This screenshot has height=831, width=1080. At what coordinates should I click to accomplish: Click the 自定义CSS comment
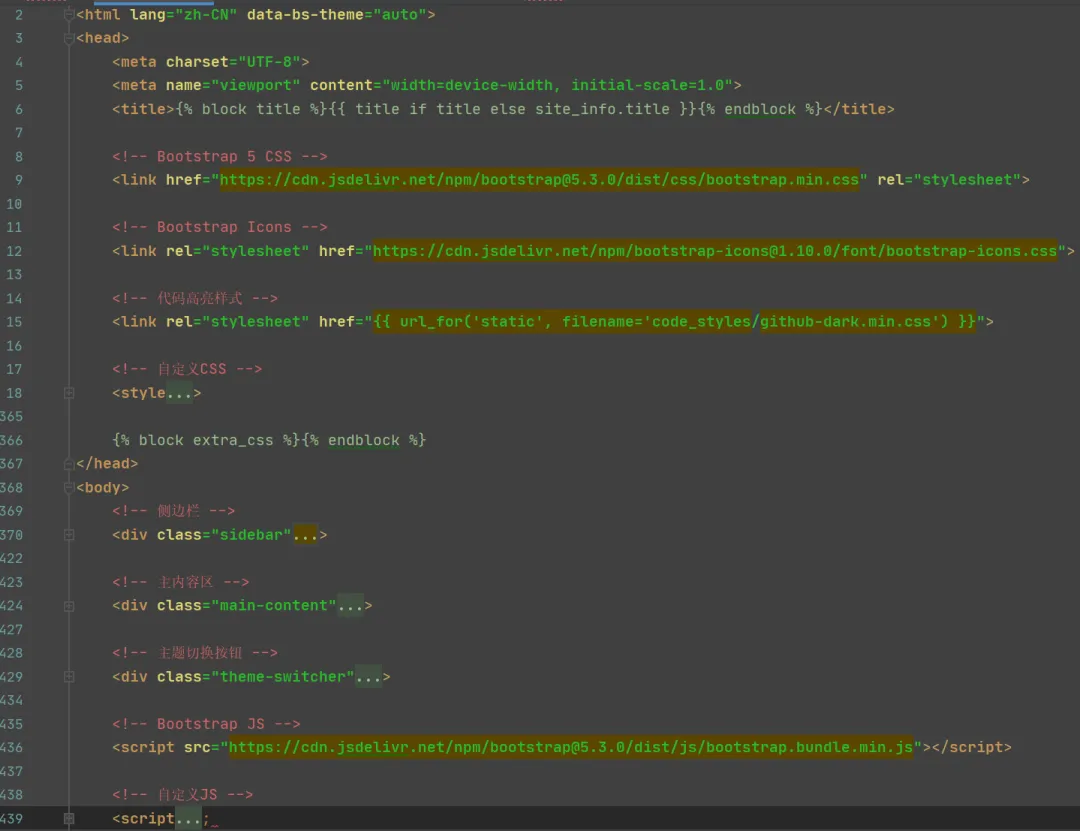(x=187, y=369)
